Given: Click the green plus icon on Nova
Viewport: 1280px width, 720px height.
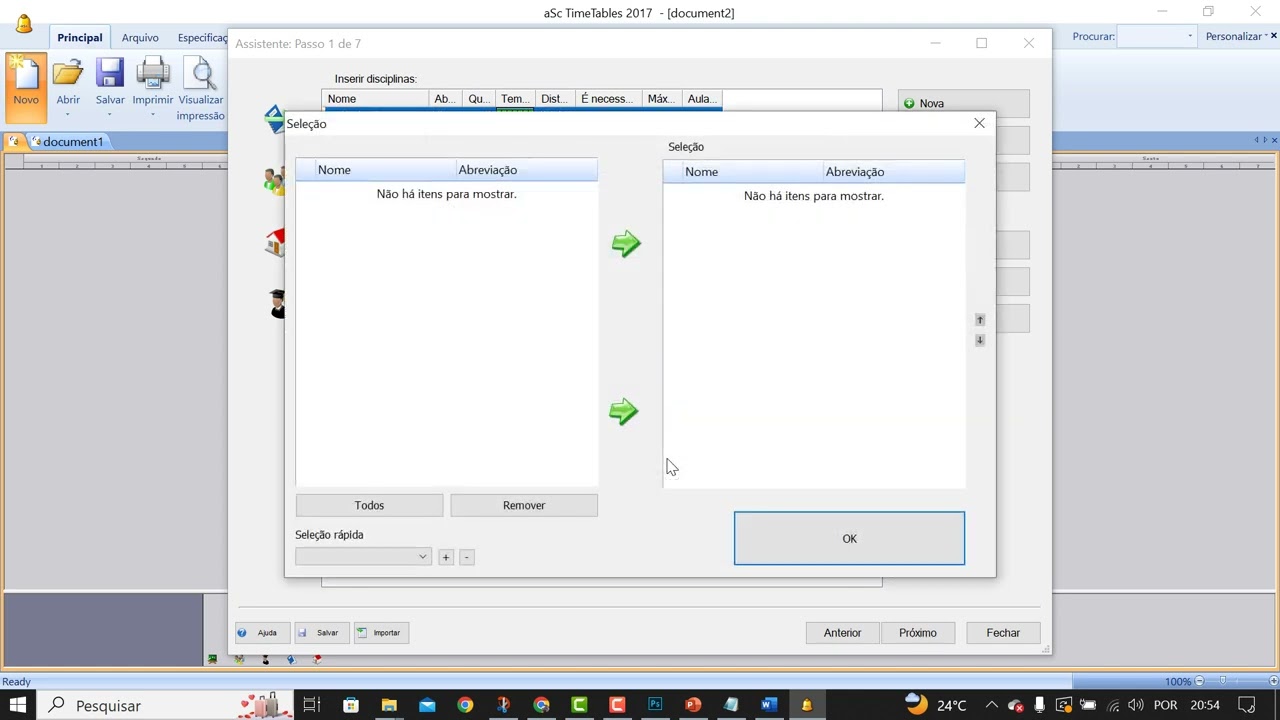Looking at the screenshot, I should pos(909,103).
